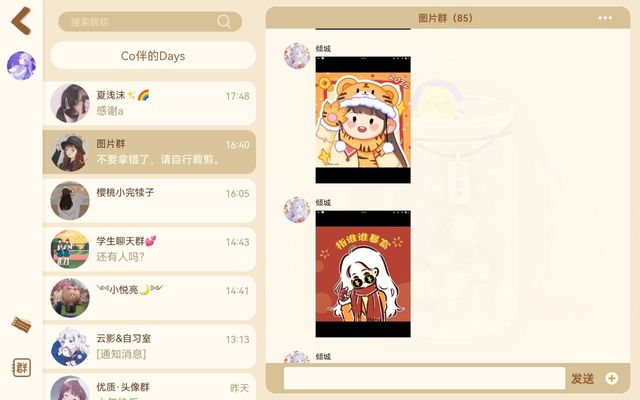The width and height of the screenshot is (640, 400).
Task: Click the message text input box
Action: 424,378
